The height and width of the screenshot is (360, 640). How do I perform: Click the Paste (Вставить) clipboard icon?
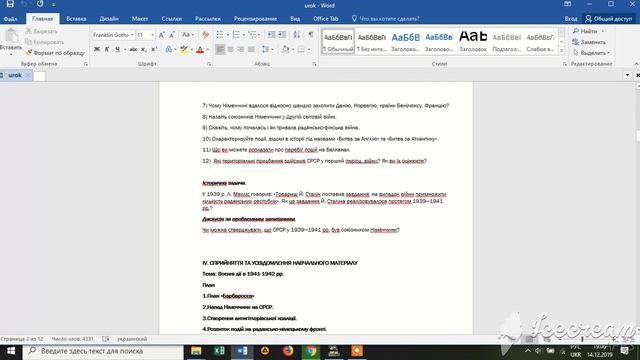11,36
